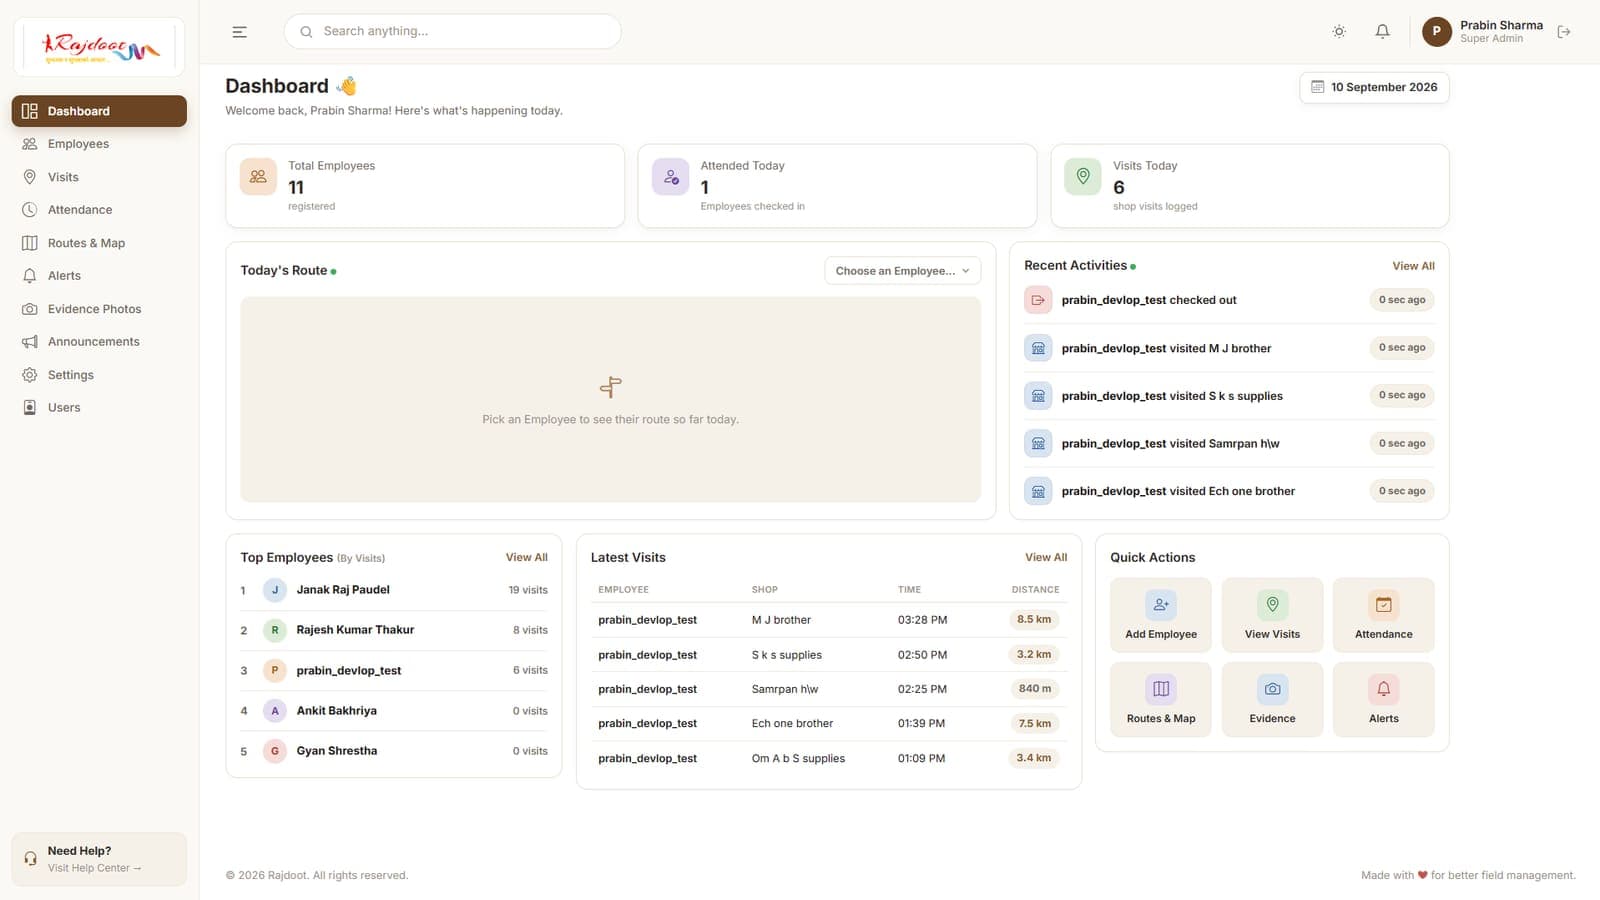Open the P user avatar in the header
This screenshot has height=900, width=1600.
(1437, 32)
